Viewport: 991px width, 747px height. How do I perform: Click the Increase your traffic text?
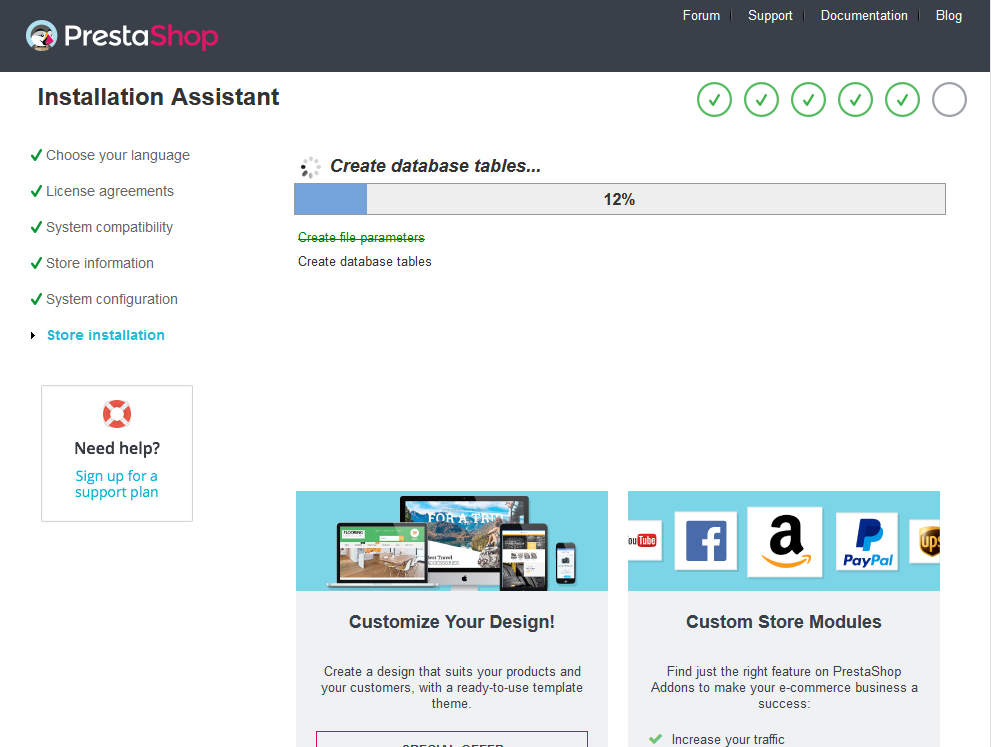click(x=728, y=739)
